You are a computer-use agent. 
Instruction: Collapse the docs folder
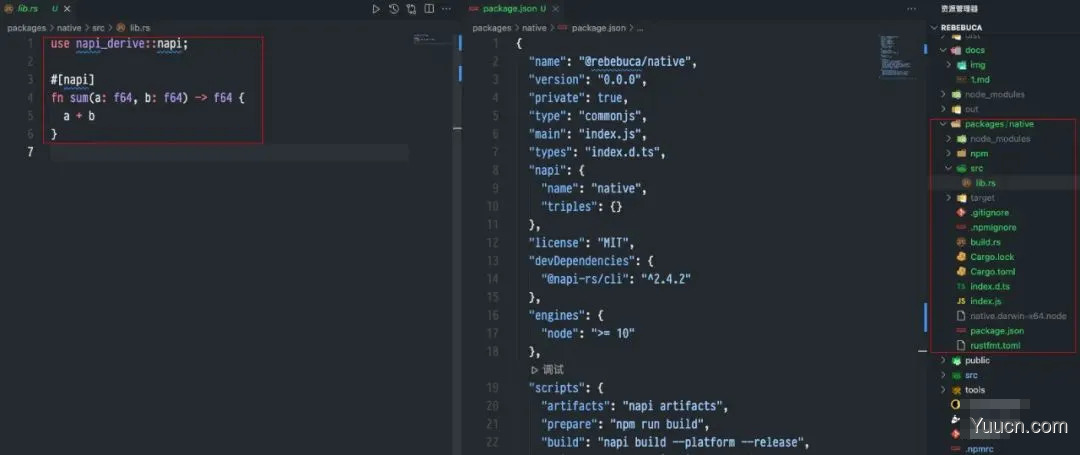(944, 50)
